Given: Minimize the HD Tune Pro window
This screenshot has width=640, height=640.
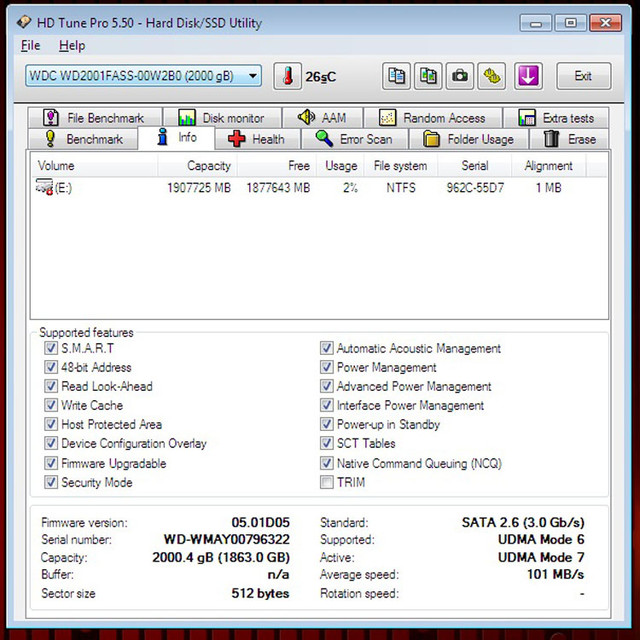Looking at the screenshot, I should (x=536, y=23).
